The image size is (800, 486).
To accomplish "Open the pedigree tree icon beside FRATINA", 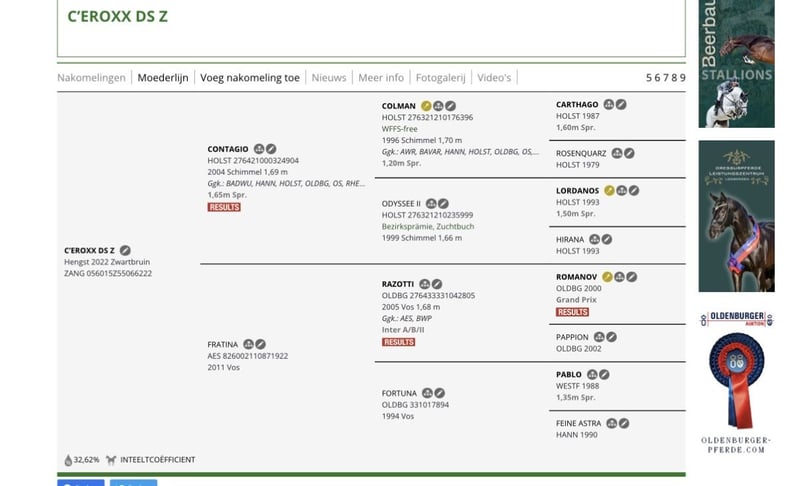I will pos(249,345).
